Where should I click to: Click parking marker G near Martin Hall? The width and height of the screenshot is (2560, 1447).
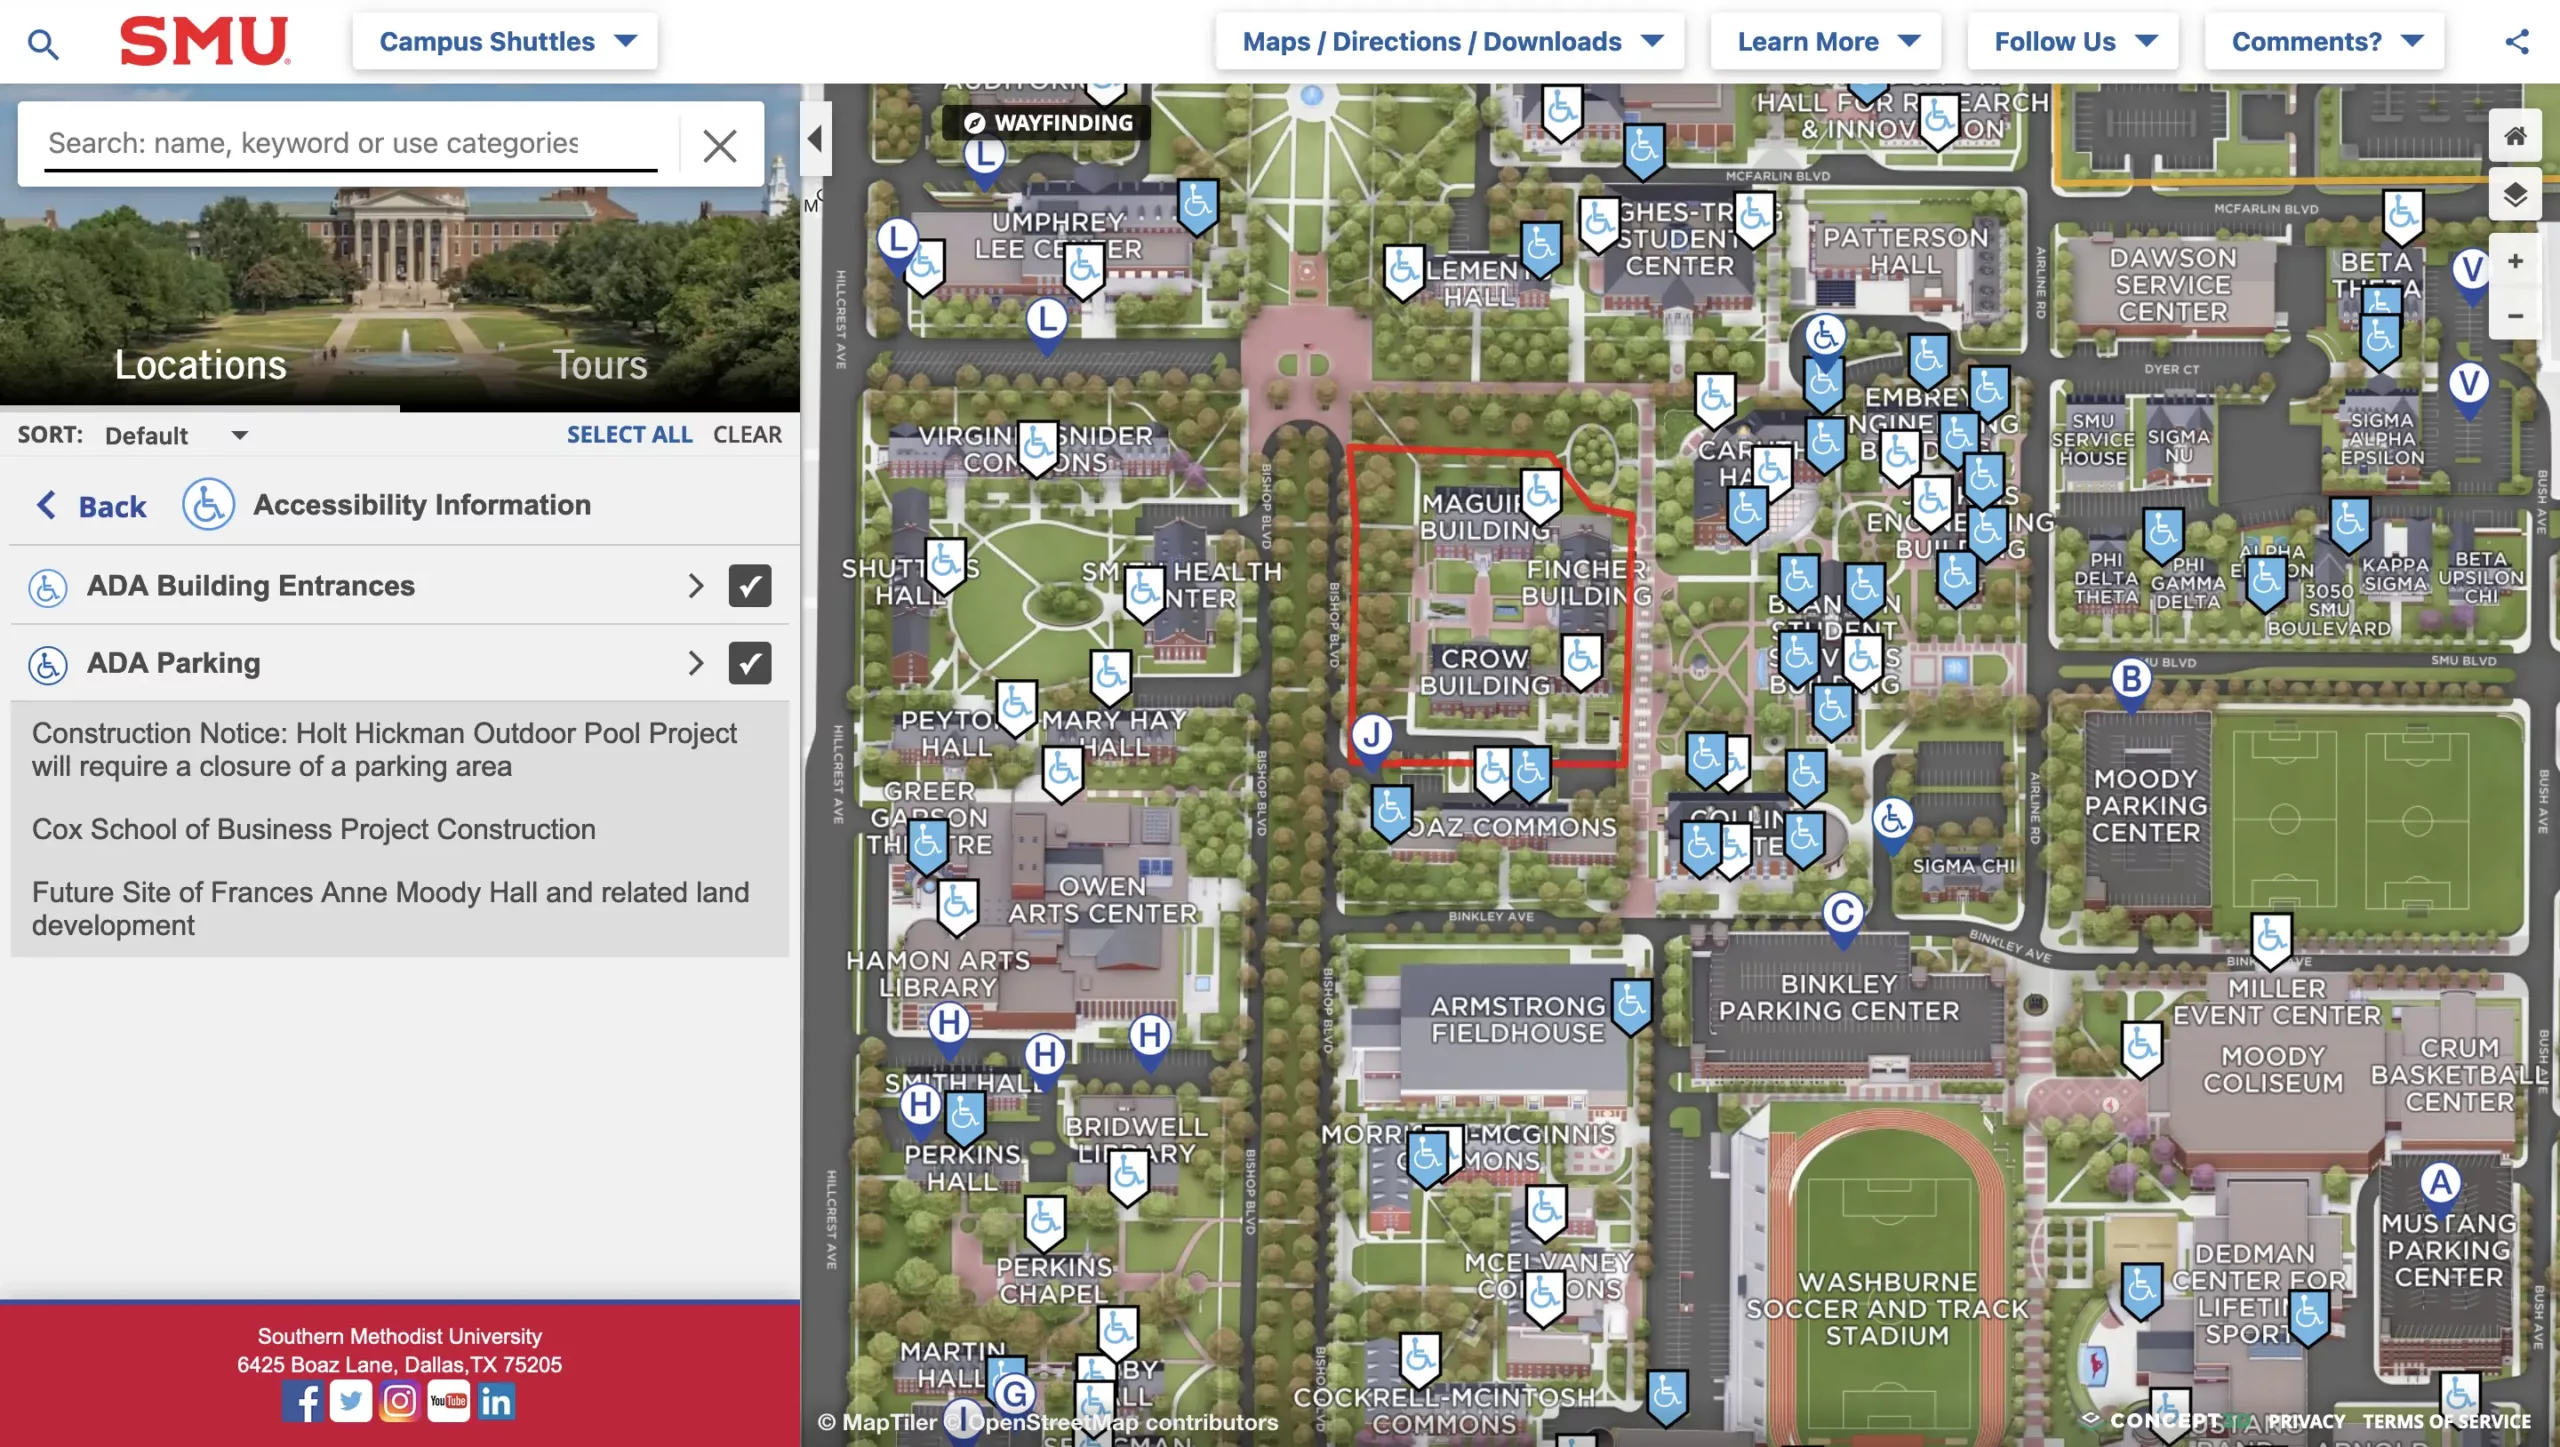pos(1015,1394)
